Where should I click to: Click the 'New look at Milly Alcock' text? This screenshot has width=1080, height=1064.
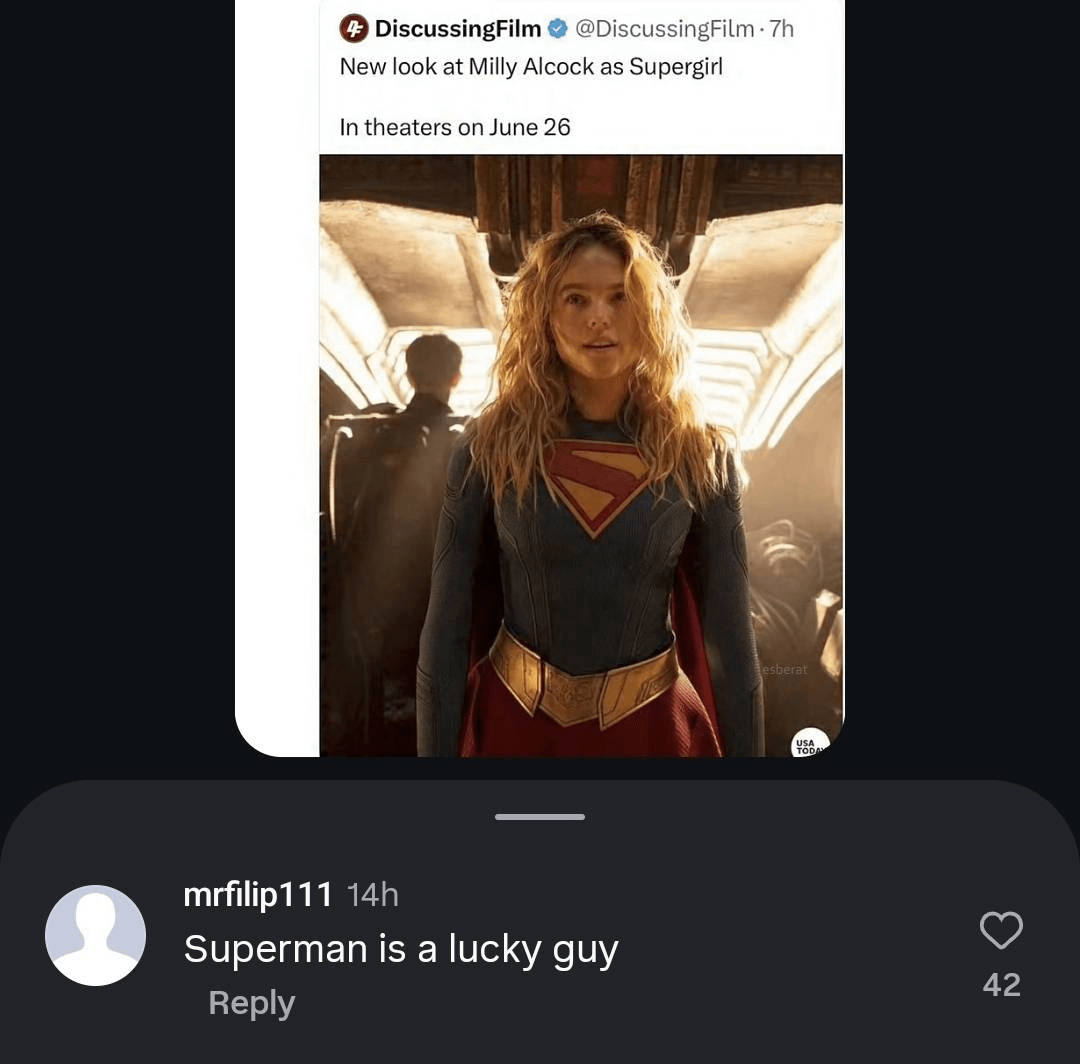pos(530,67)
